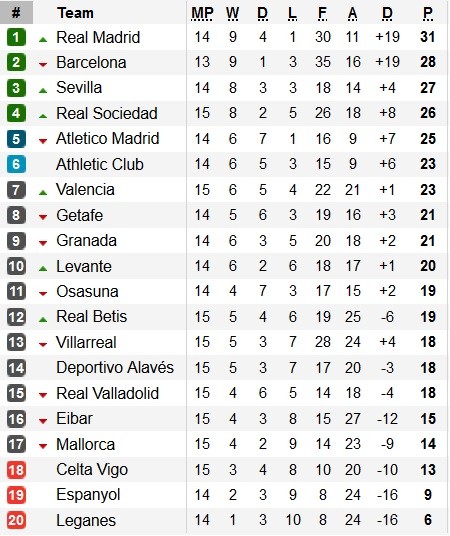Image resolution: width=450 pixels, height=536 pixels.
Task: Open the Atletico Madrid team link
Action: click(108, 138)
